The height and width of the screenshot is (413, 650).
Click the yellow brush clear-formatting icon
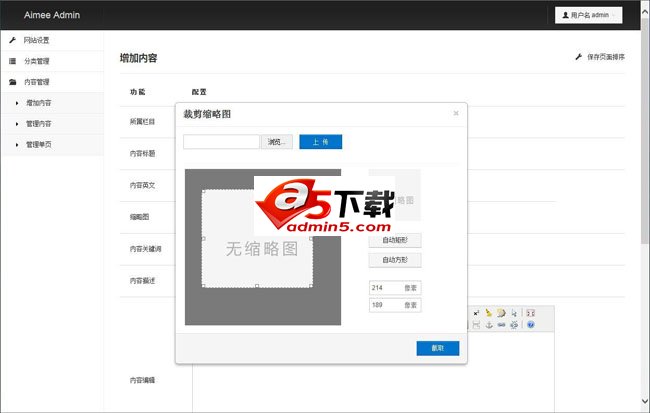tap(488, 313)
